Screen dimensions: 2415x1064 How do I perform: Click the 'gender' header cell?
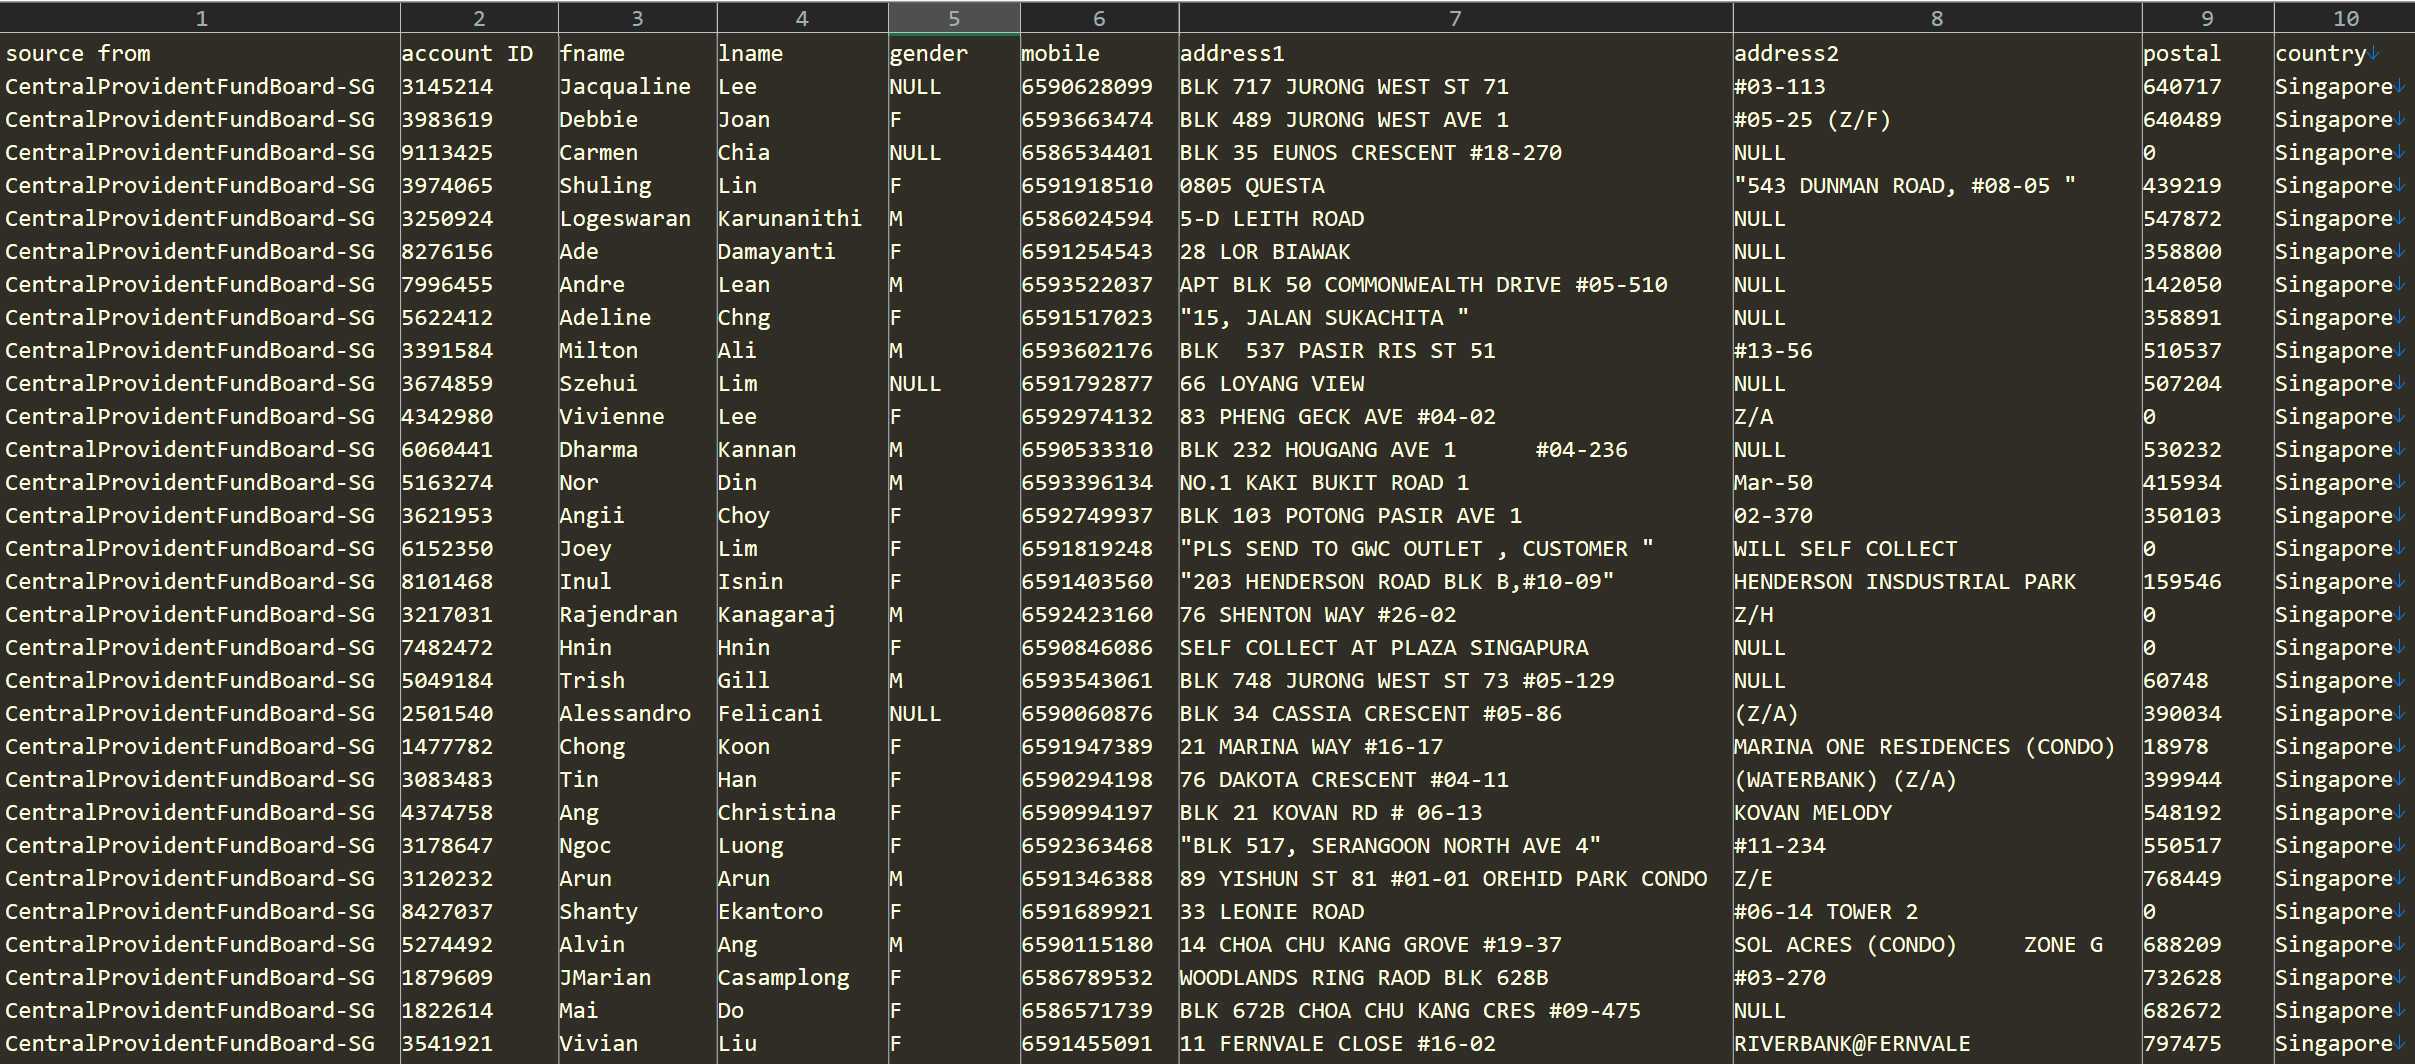tap(928, 54)
